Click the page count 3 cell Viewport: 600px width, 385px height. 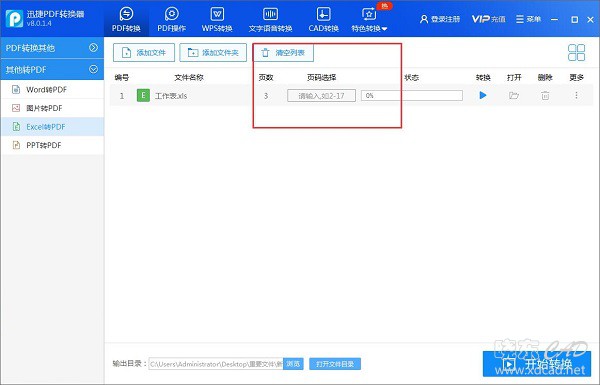coord(266,96)
